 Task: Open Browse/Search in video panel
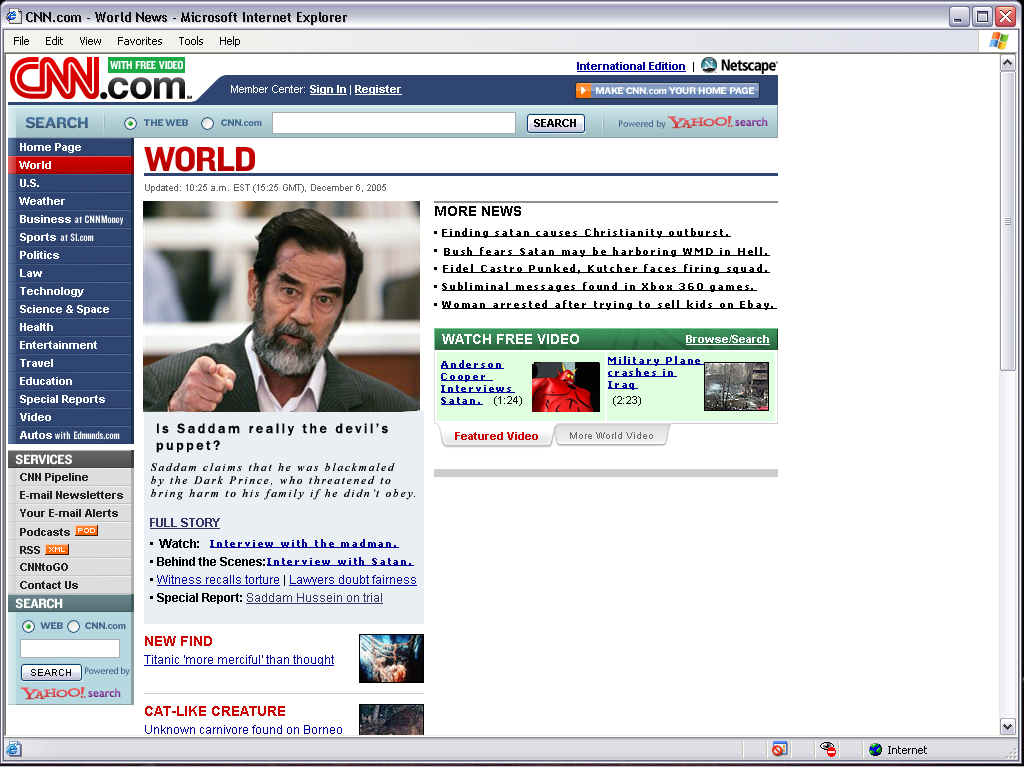pyautogui.click(x=727, y=339)
